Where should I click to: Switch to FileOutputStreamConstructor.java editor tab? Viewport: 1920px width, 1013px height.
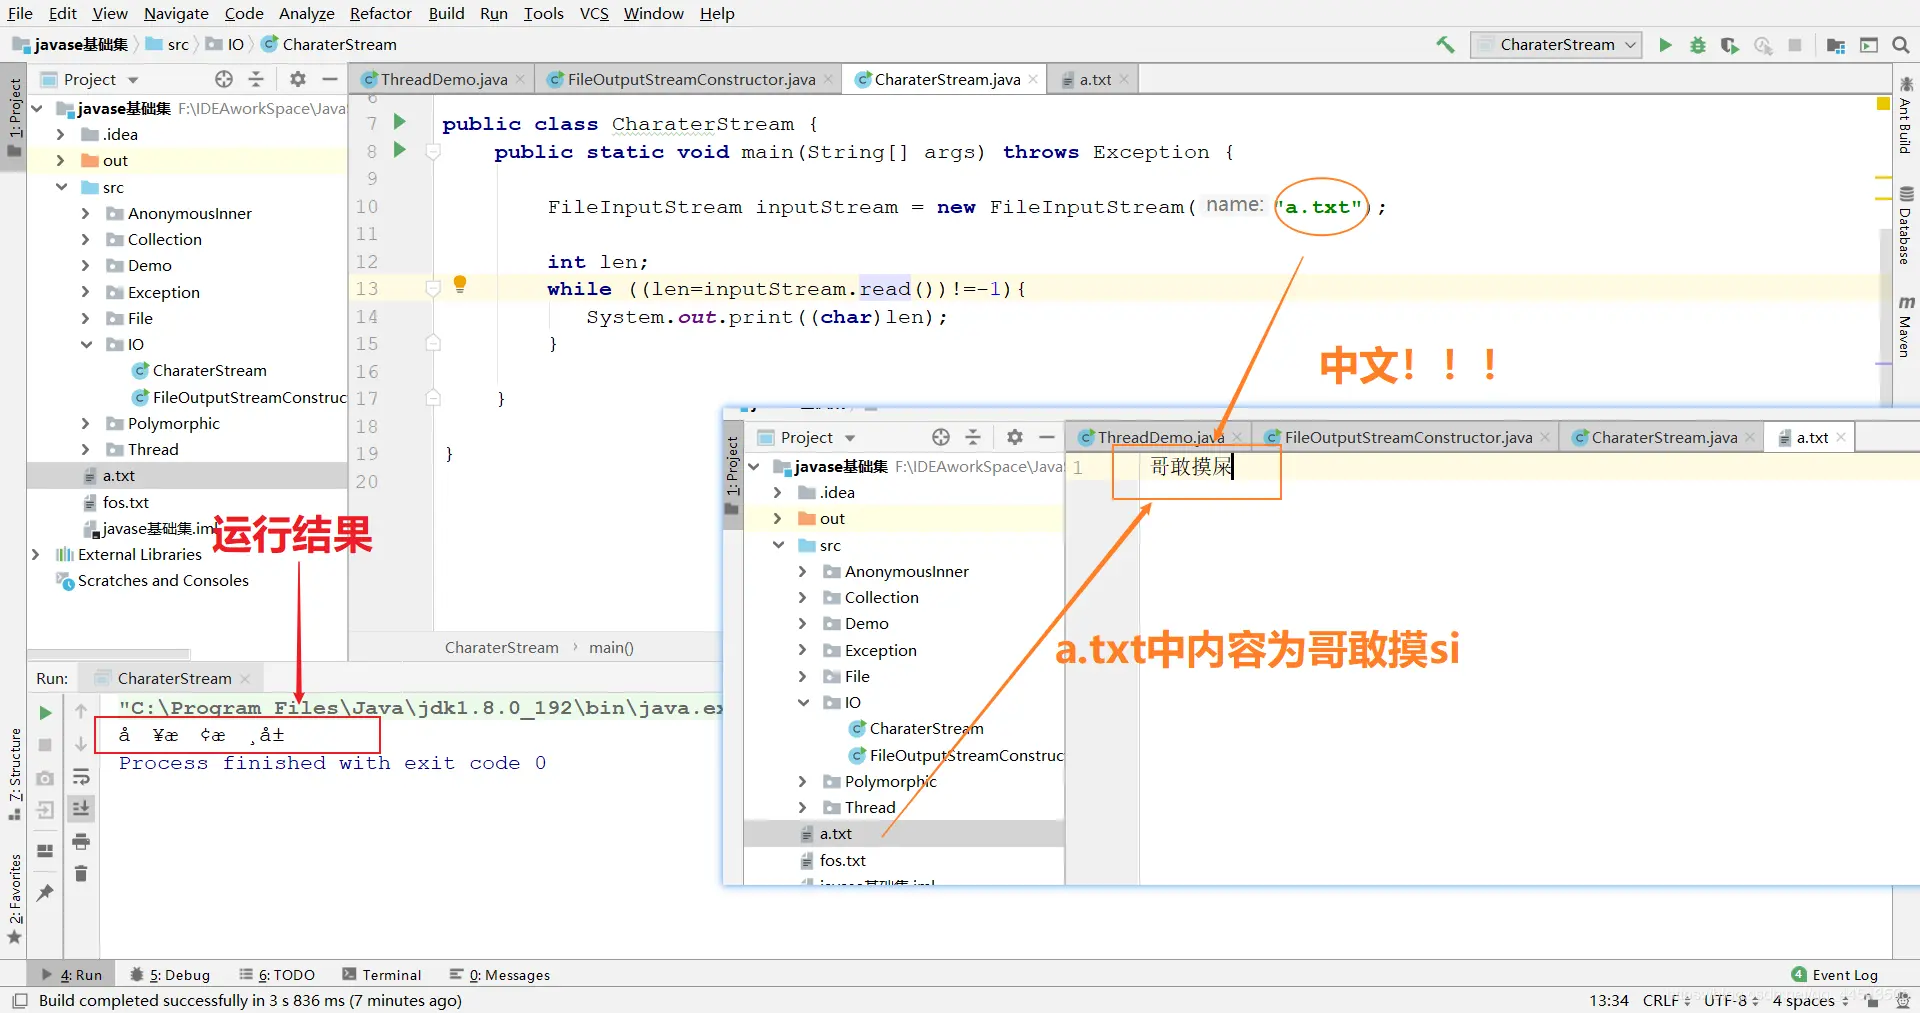click(x=689, y=79)
